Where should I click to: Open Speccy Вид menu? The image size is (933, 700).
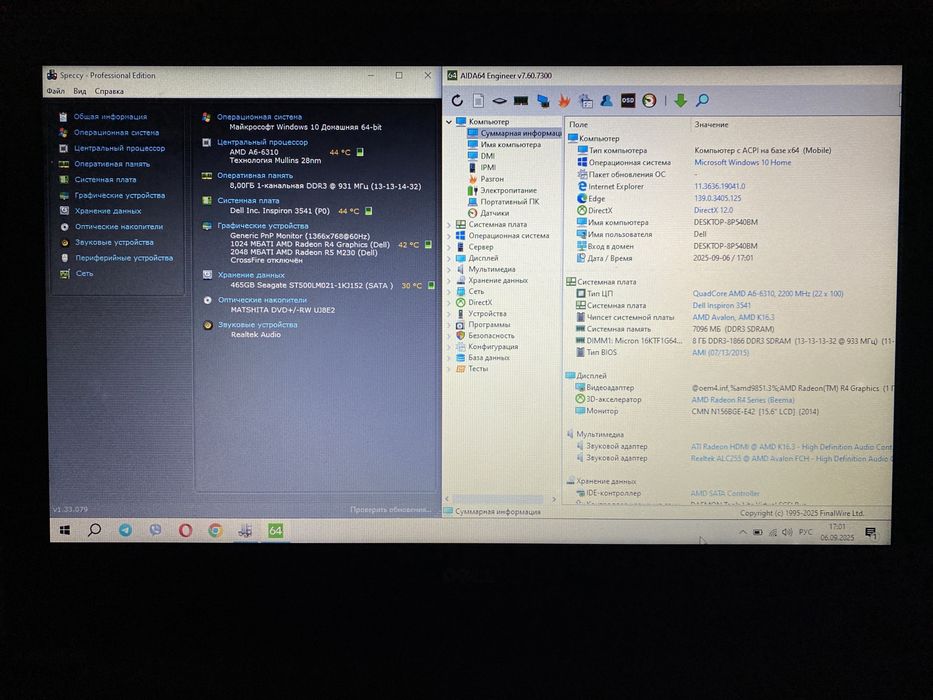click(80, 91)
